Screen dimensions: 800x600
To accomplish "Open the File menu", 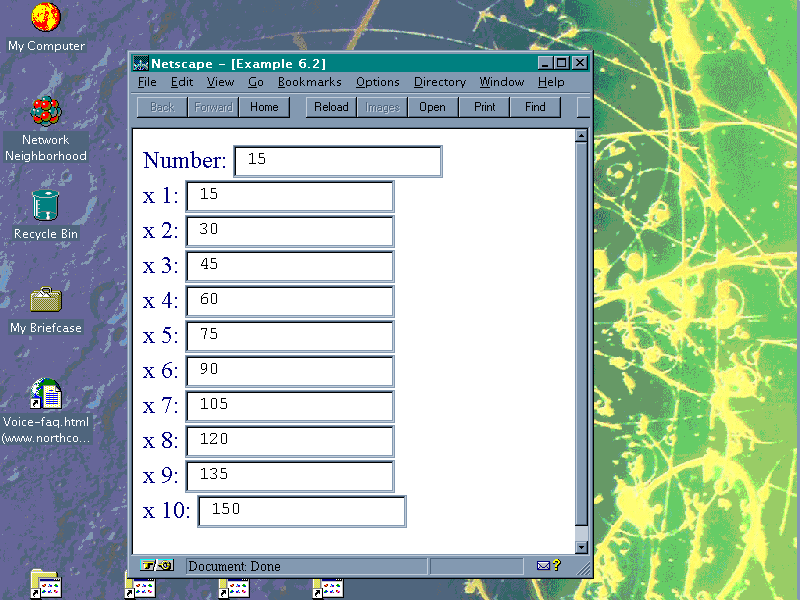I will [147, 82].
